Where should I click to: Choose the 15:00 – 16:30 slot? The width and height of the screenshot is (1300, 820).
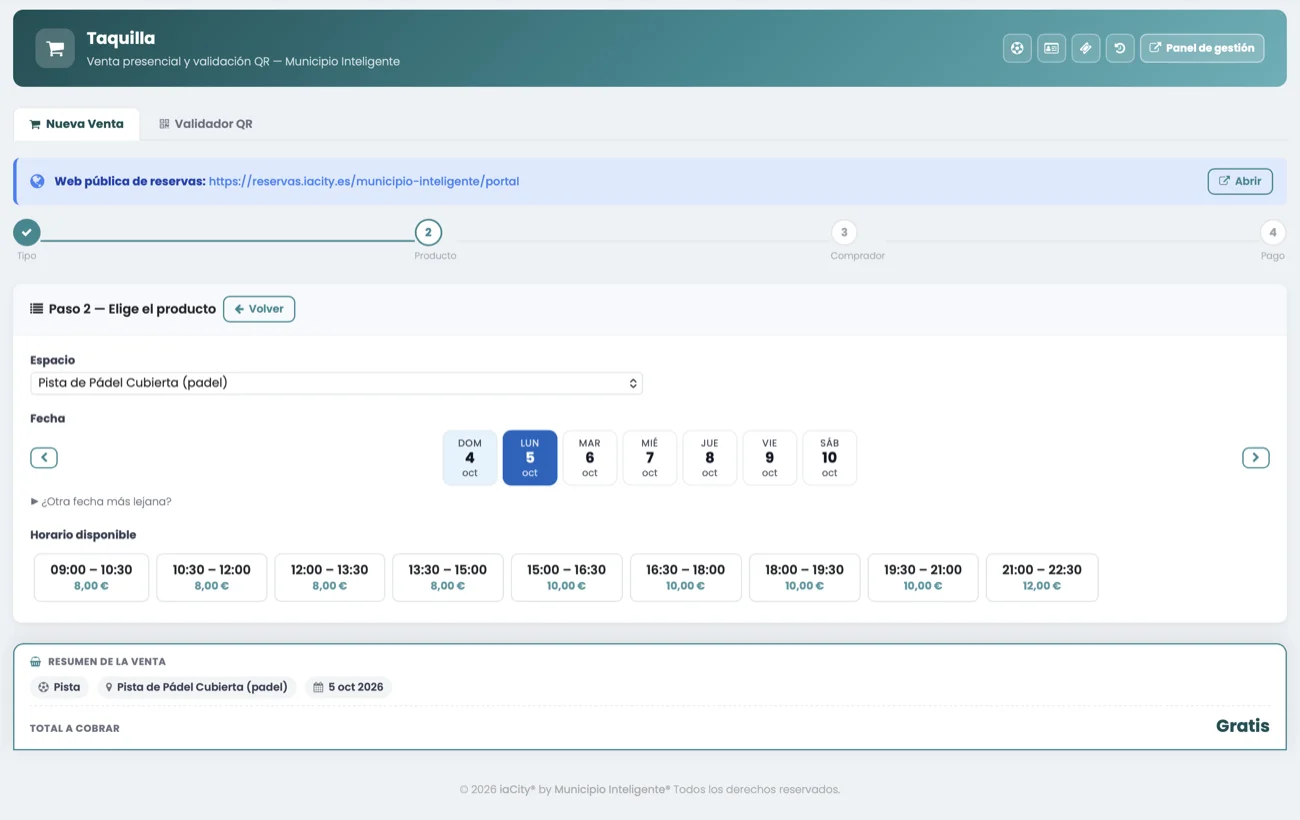coord(567,577)
